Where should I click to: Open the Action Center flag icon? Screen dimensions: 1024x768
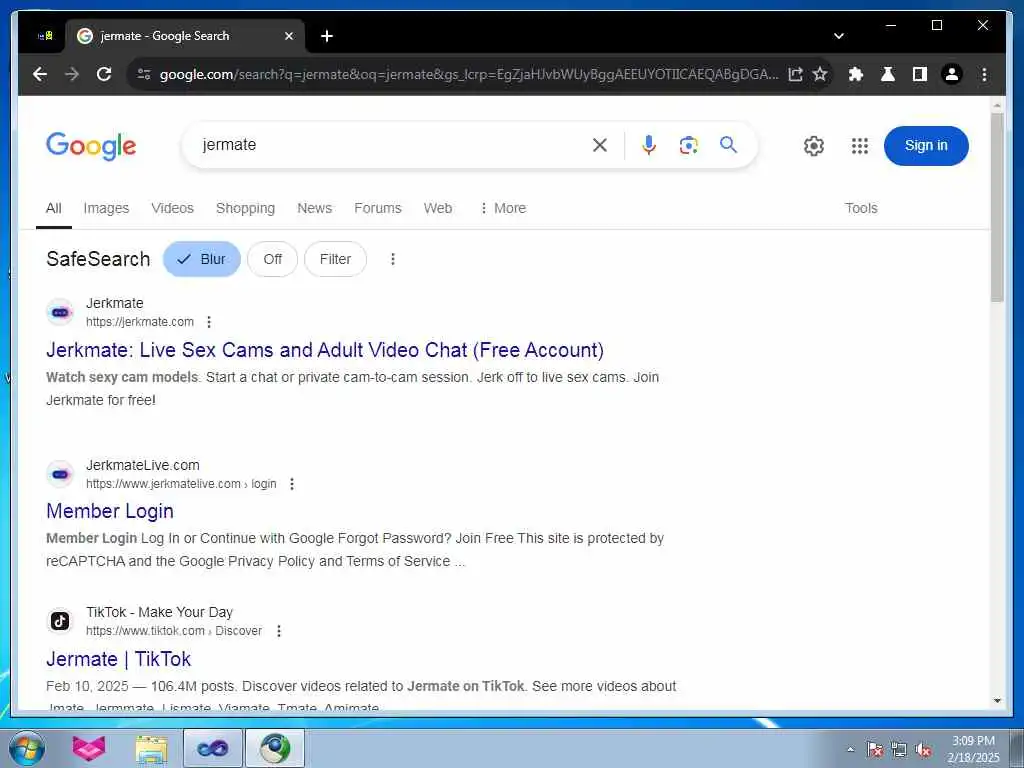pyautogui.click(x=874, y=750)
